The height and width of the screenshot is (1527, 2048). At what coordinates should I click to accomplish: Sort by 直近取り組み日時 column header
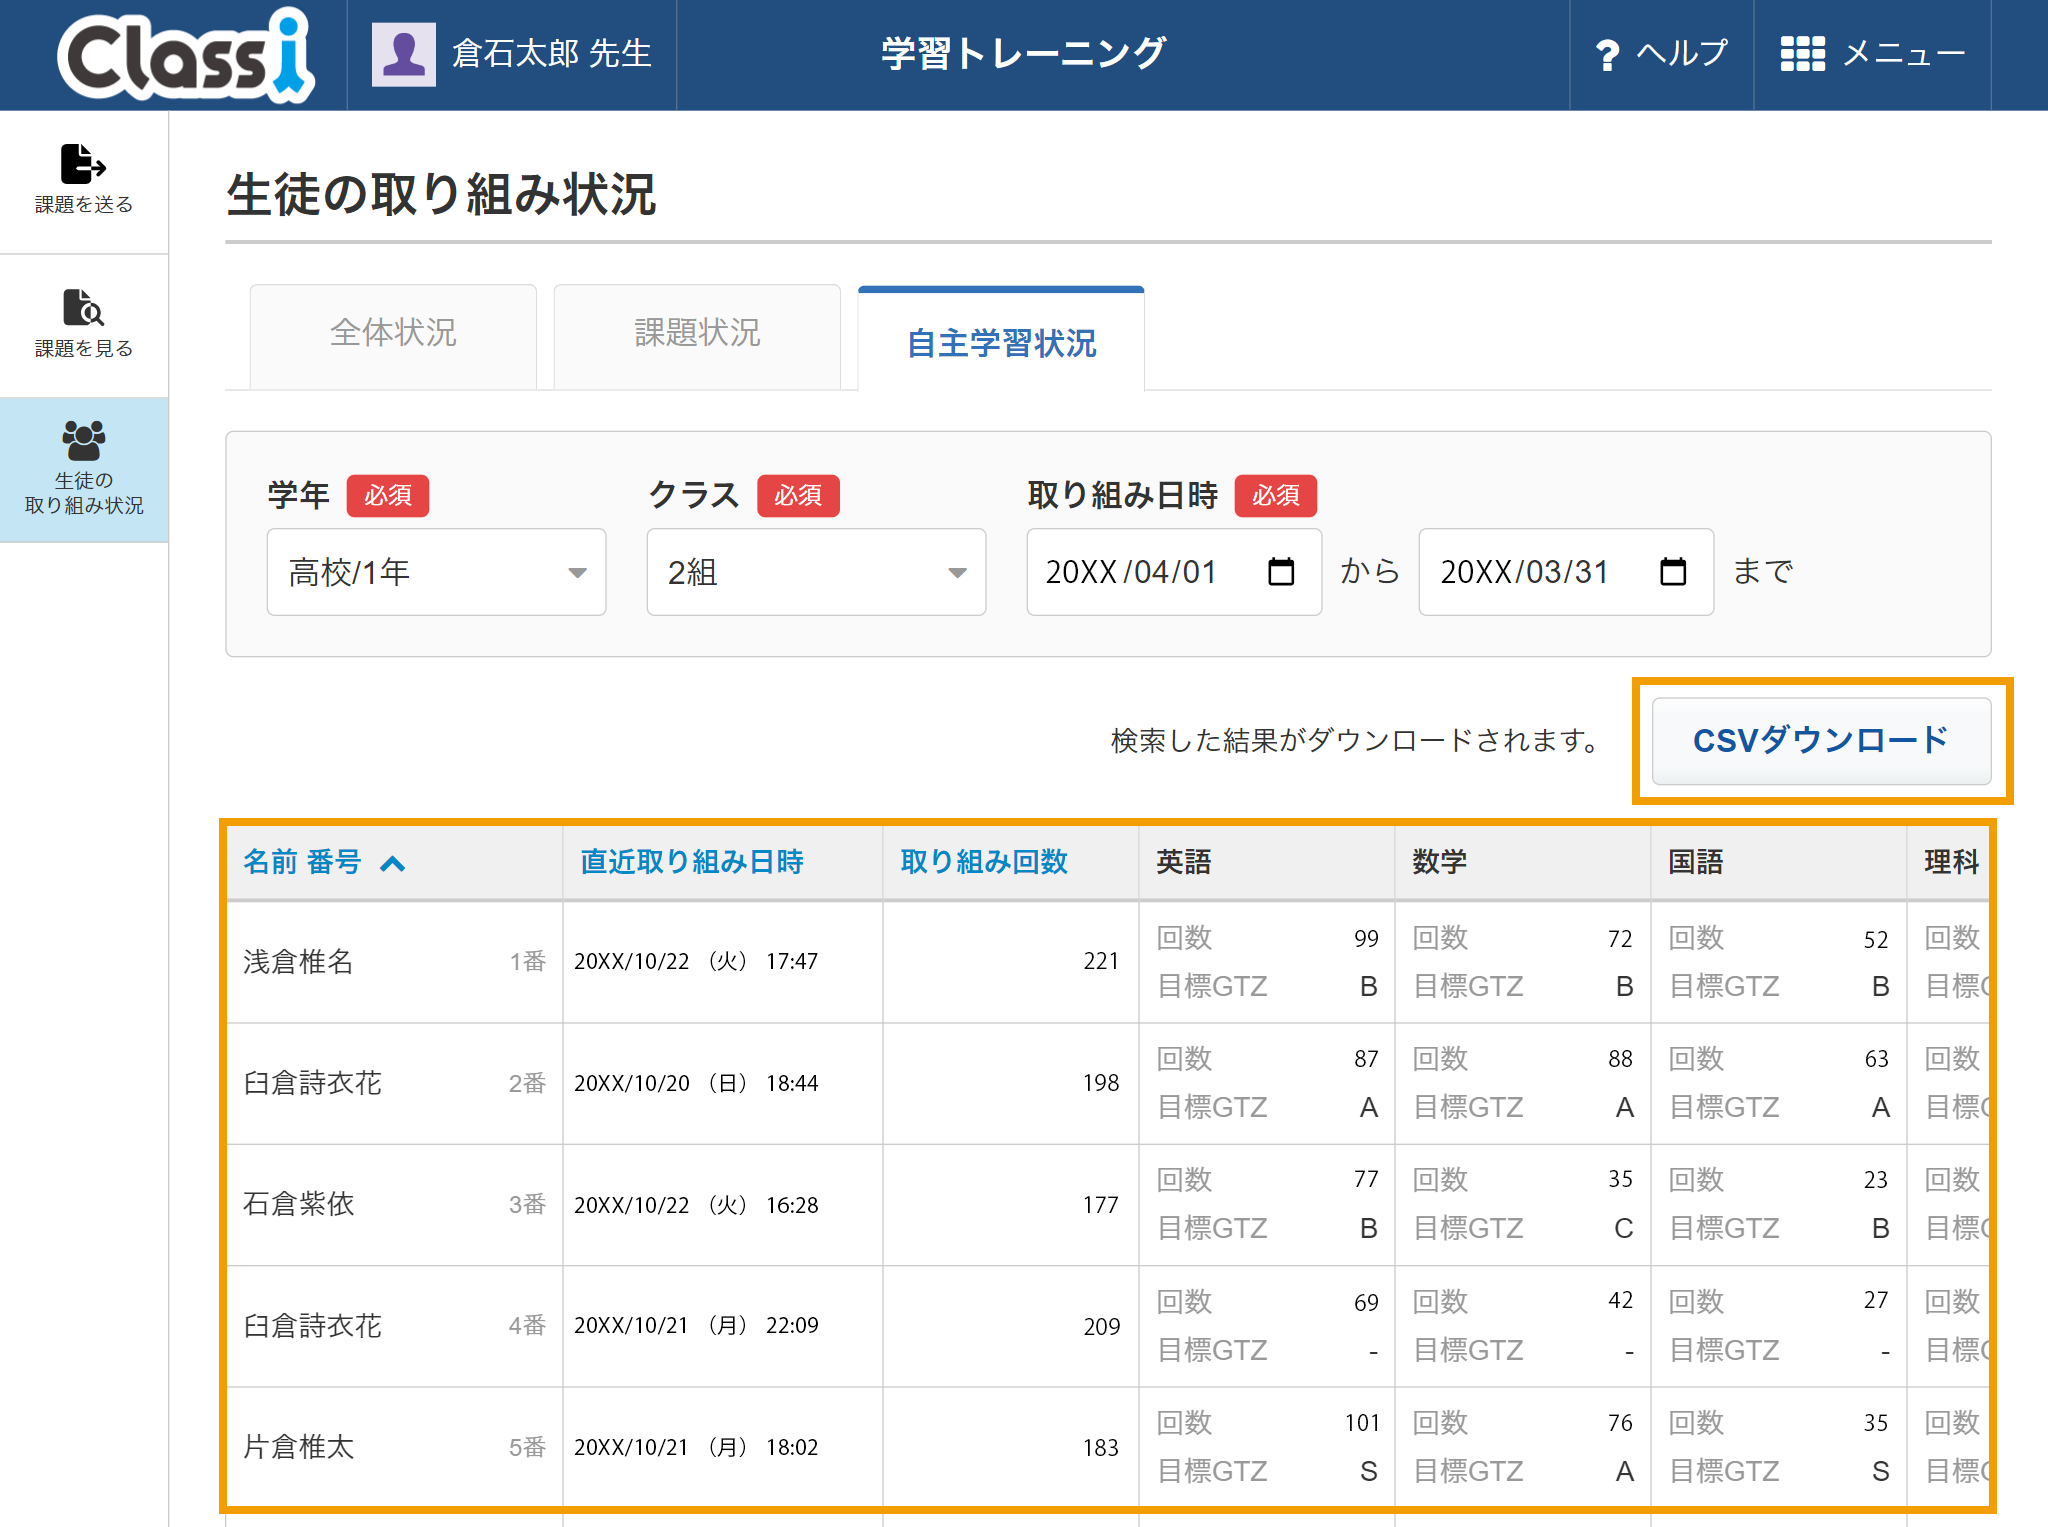coord(692,862)
